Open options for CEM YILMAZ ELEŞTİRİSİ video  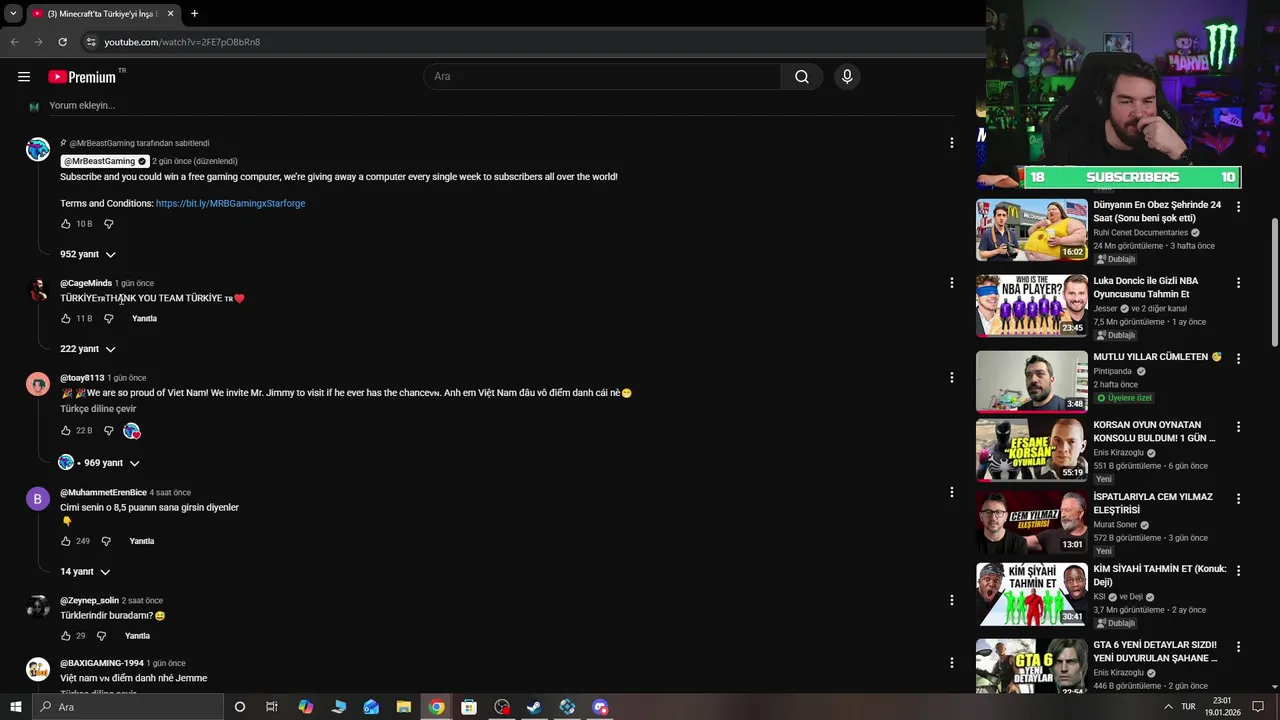point(1238,499)
